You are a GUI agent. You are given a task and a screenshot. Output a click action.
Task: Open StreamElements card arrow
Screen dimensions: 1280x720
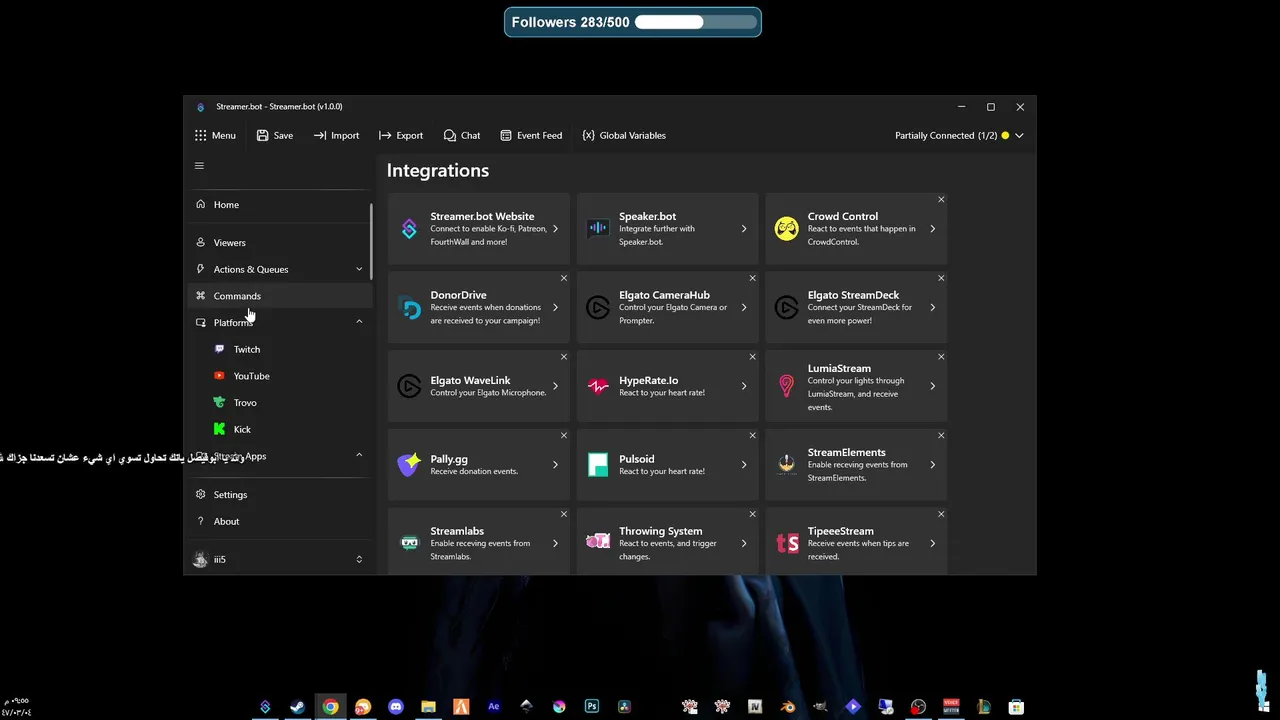click(x=933, y=465)
